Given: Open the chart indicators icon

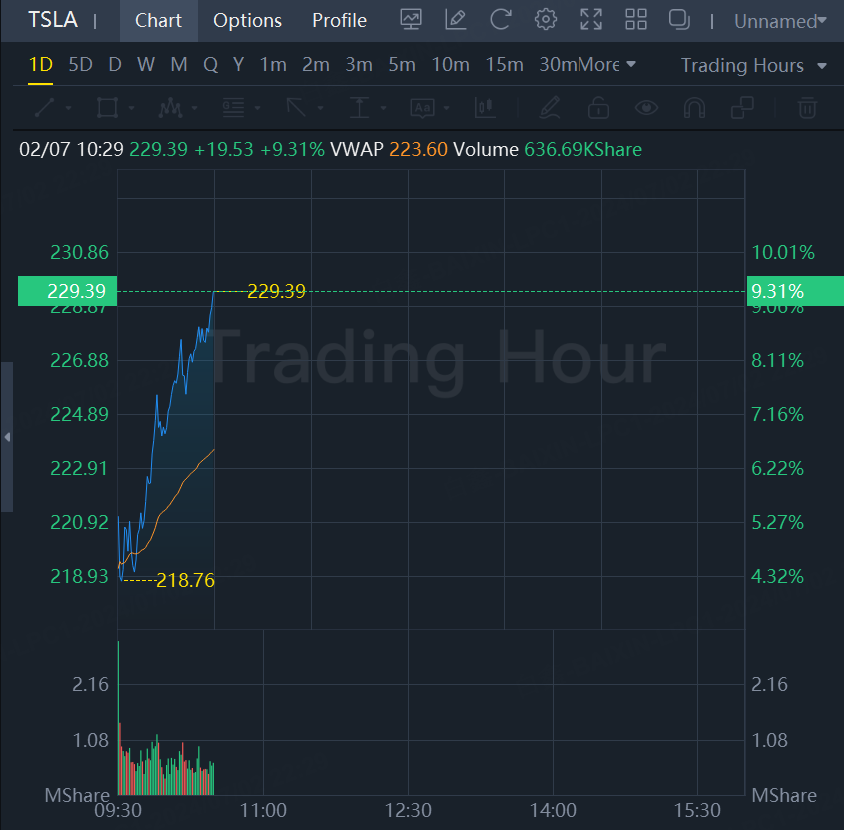Looking at the screenshot, I should [x=410, y=20].
